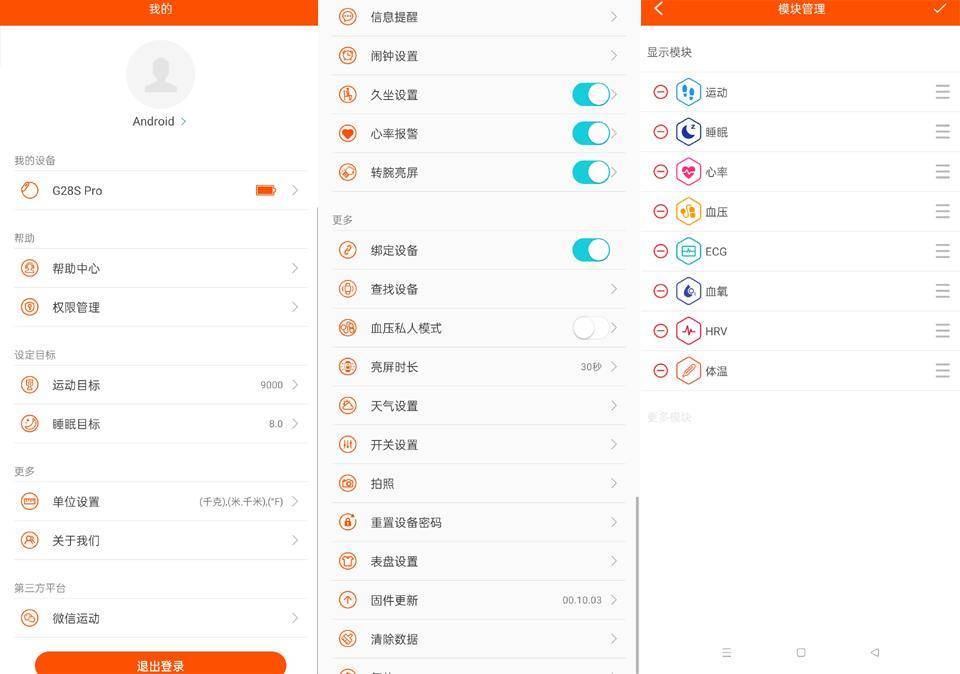
Task: Click the ECG module icon
Action: [x=688, y=251]
